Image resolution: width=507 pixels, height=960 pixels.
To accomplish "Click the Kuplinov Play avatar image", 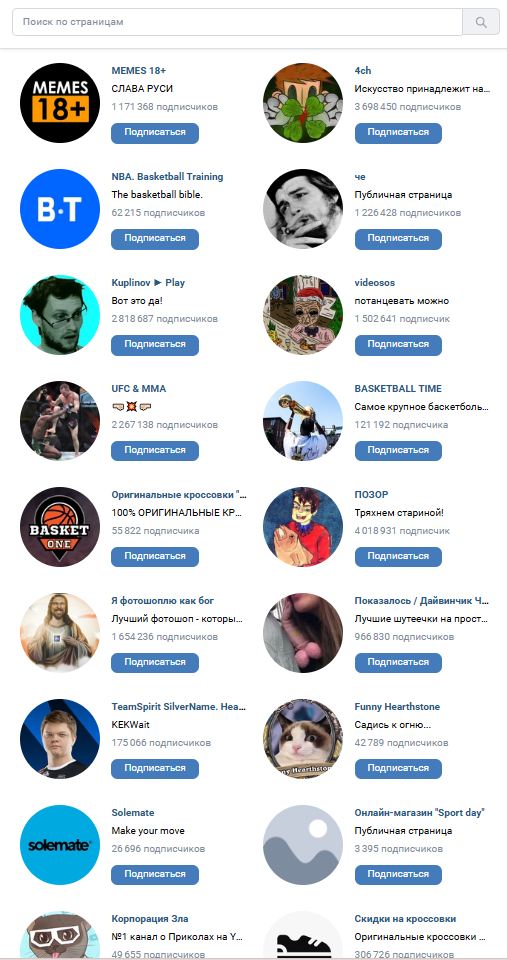I will pos(60,315).
